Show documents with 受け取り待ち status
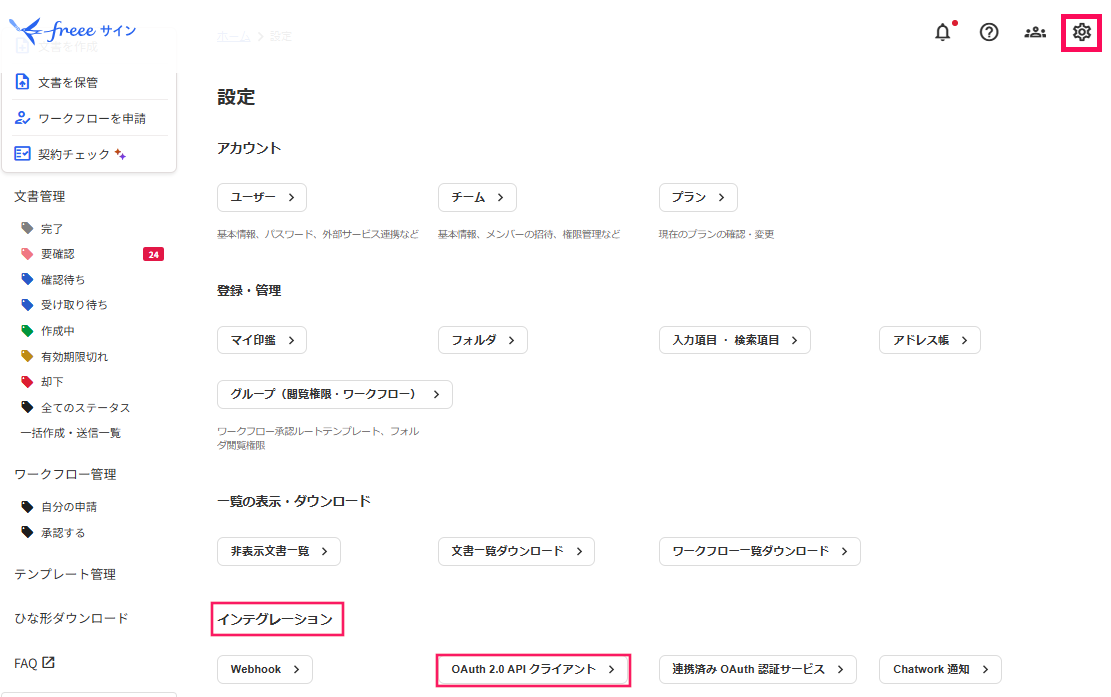The image size is (1111, 697). (74, 305)
